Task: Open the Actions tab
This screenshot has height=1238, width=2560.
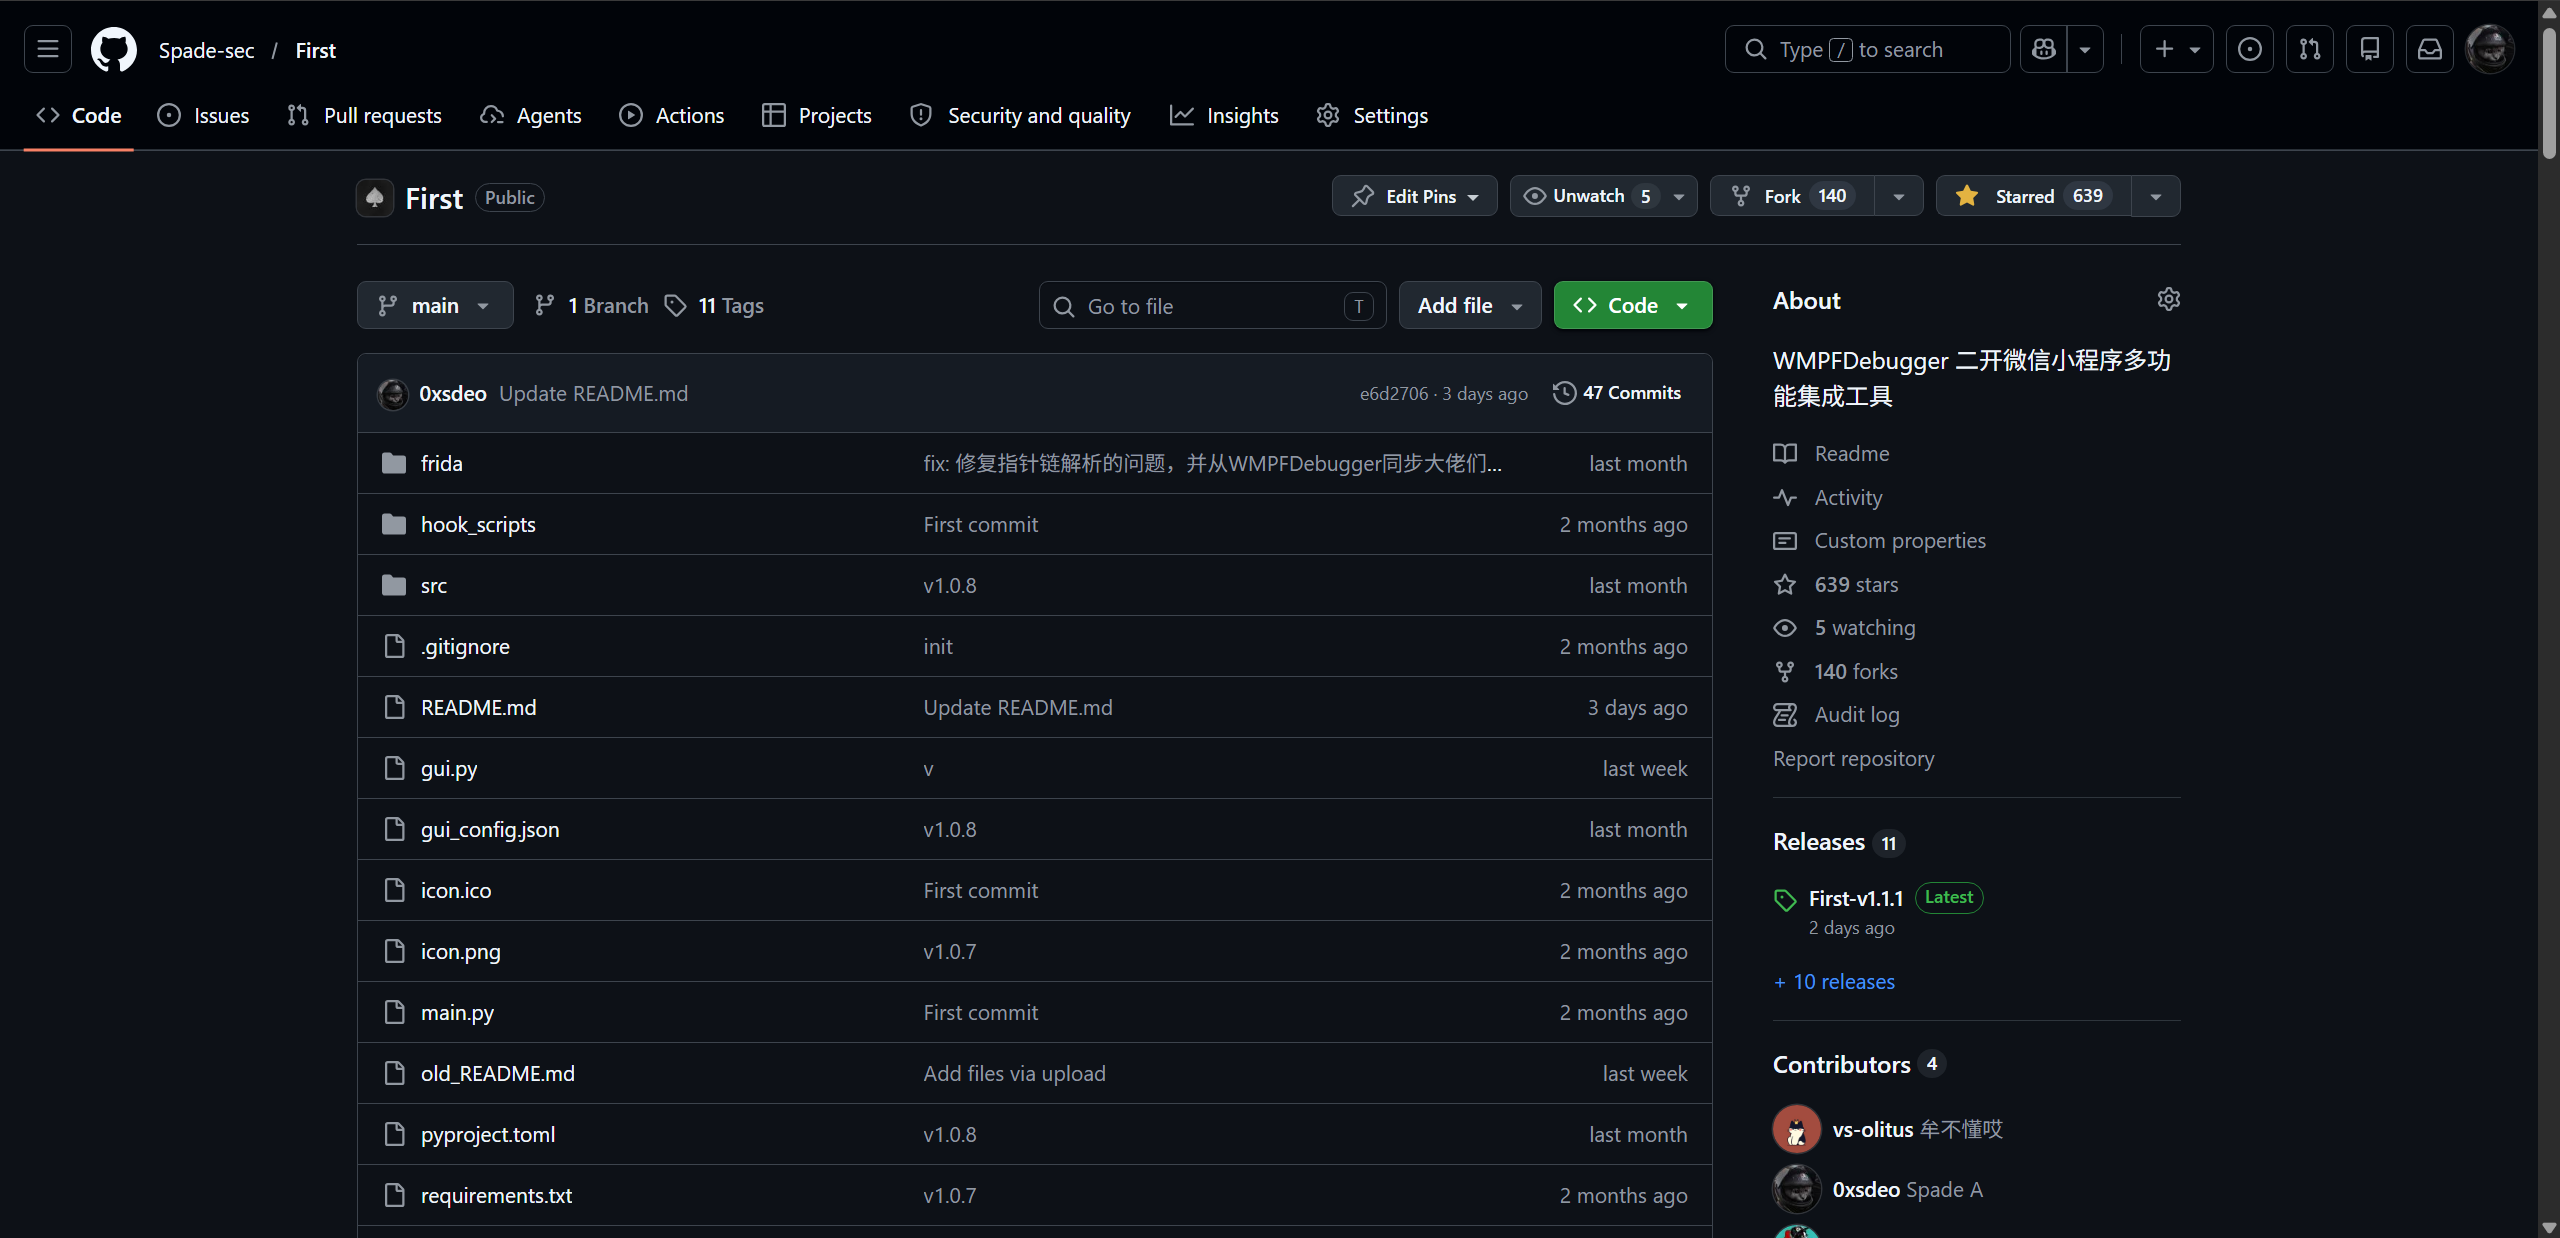Action: click(x=671, y=115)
